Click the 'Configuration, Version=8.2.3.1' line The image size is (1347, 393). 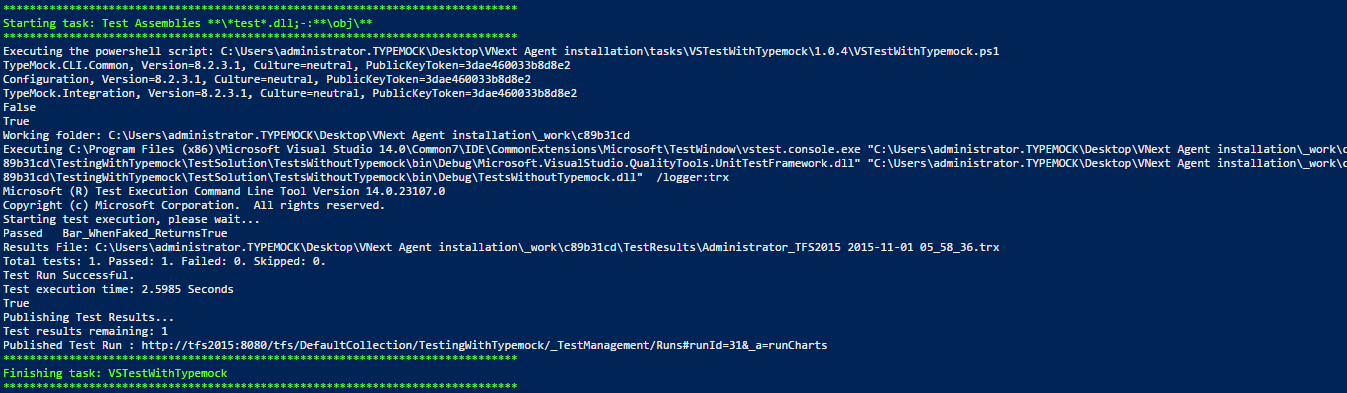coord(267,78)
